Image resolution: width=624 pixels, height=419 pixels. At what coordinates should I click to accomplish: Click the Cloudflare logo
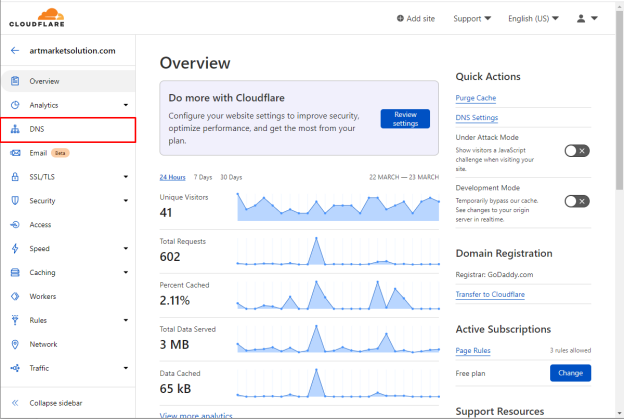[x=37, y=18]
